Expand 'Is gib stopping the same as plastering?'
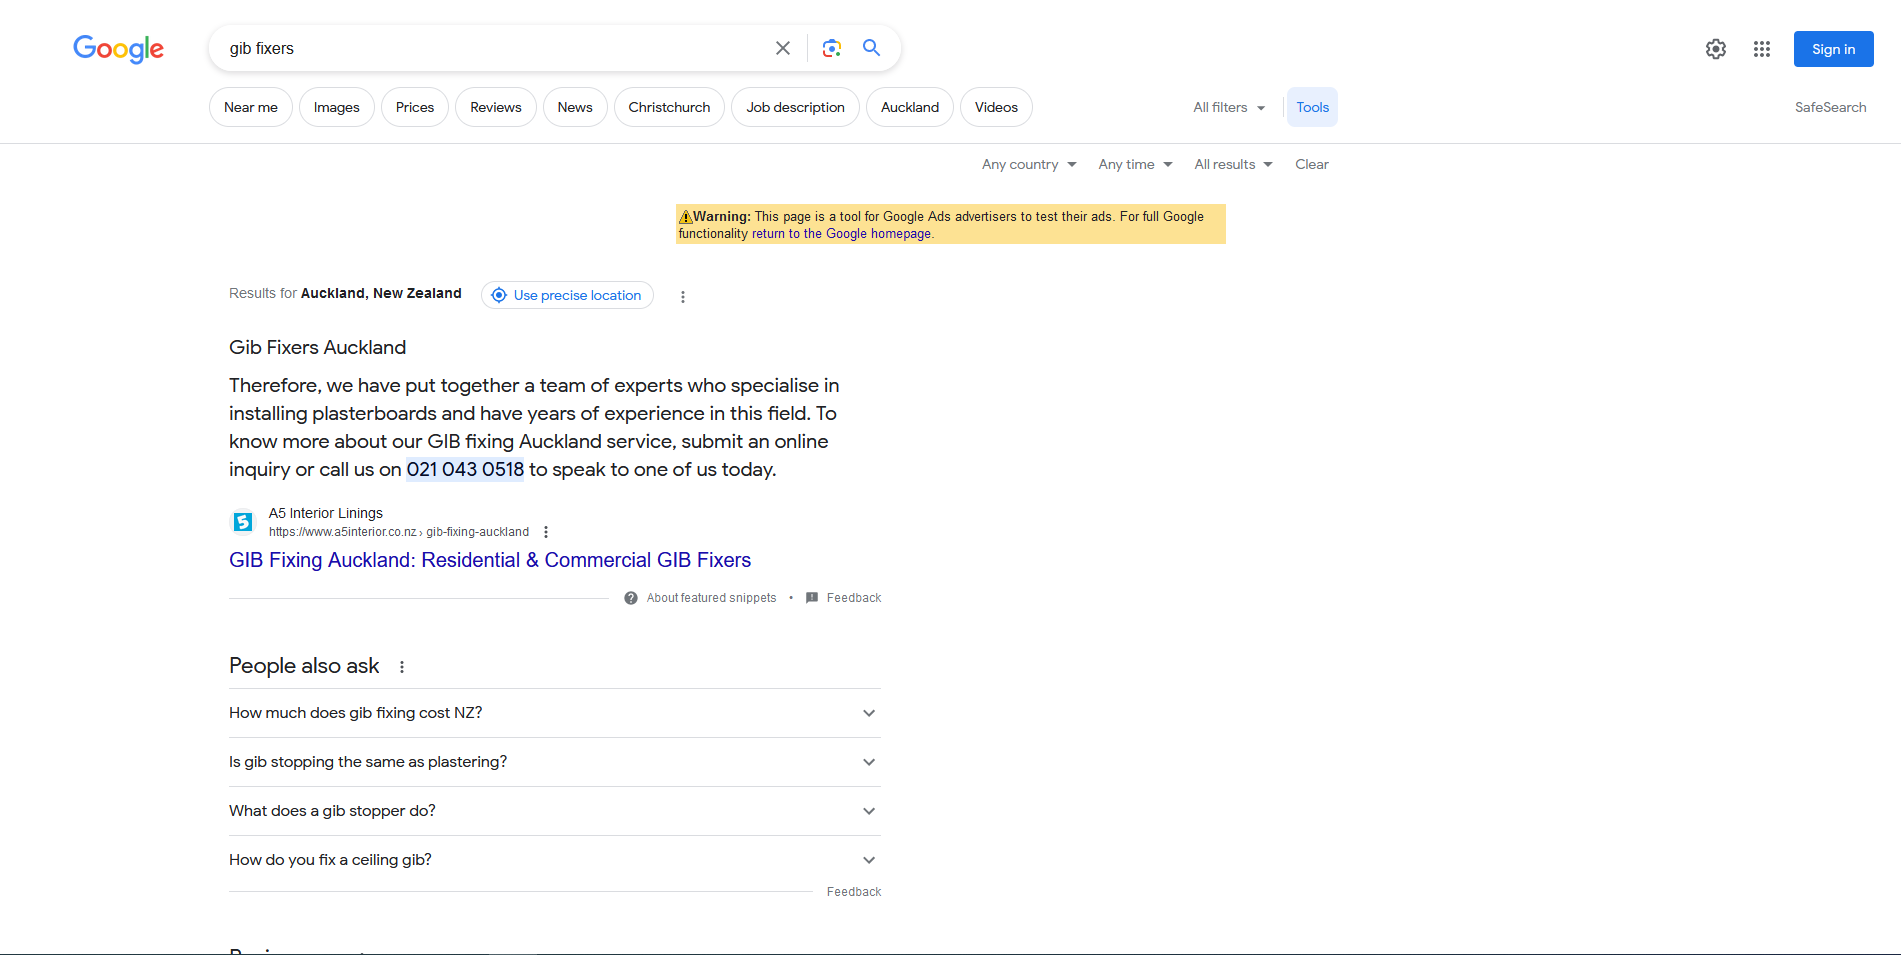 tap(555, 762)
